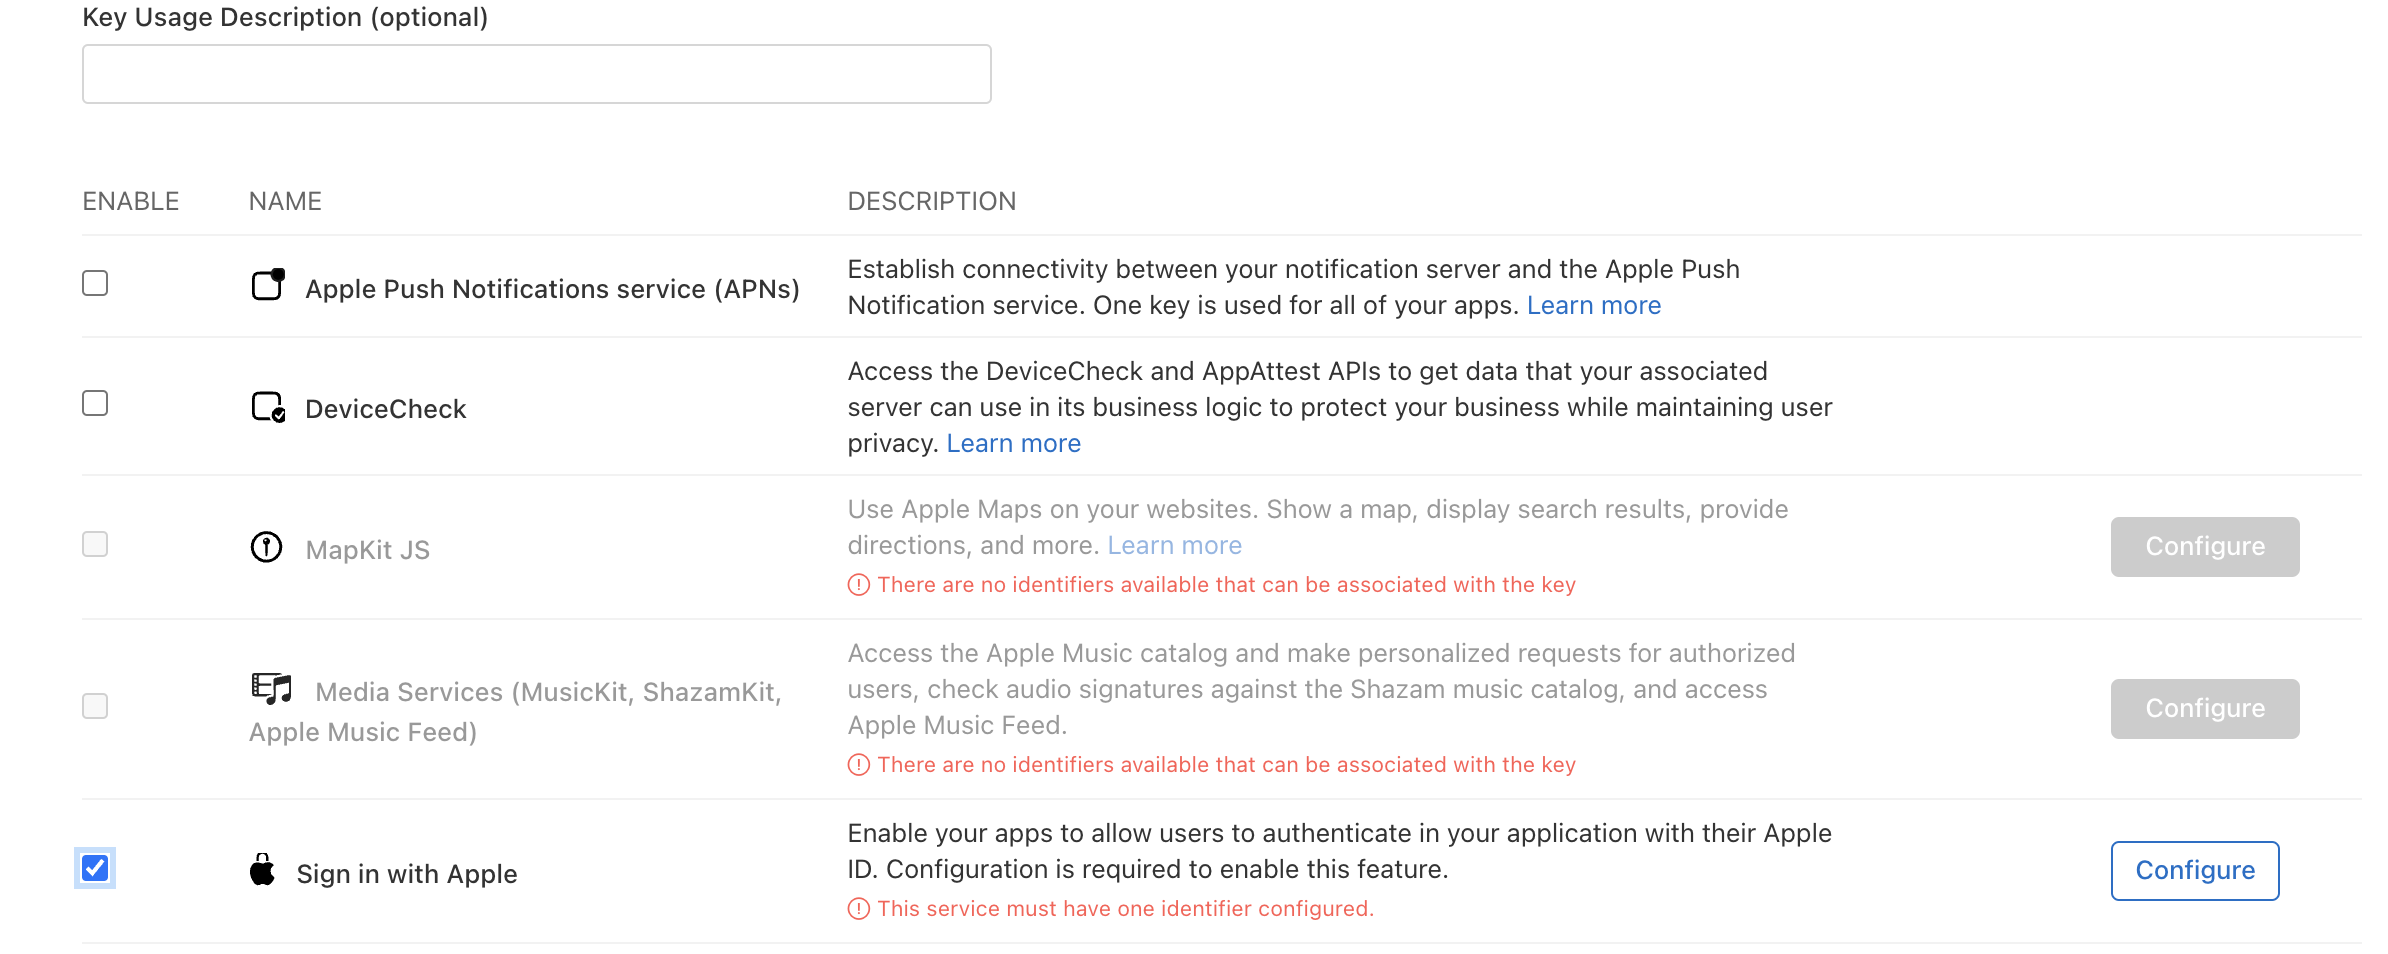The image size is (2388, 954).
Task: Click the NAME column header
Action: coord(285,201)
